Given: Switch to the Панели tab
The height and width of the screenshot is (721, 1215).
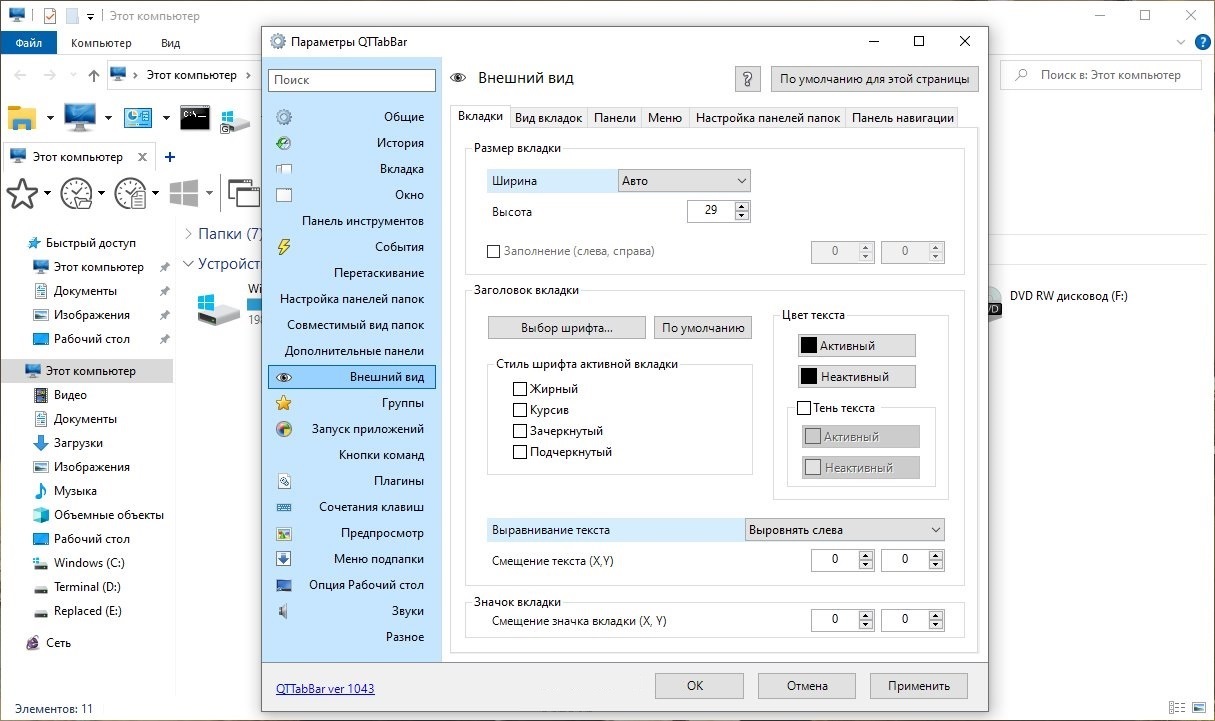Looking at the screenshot, I should tap(615, 118).
